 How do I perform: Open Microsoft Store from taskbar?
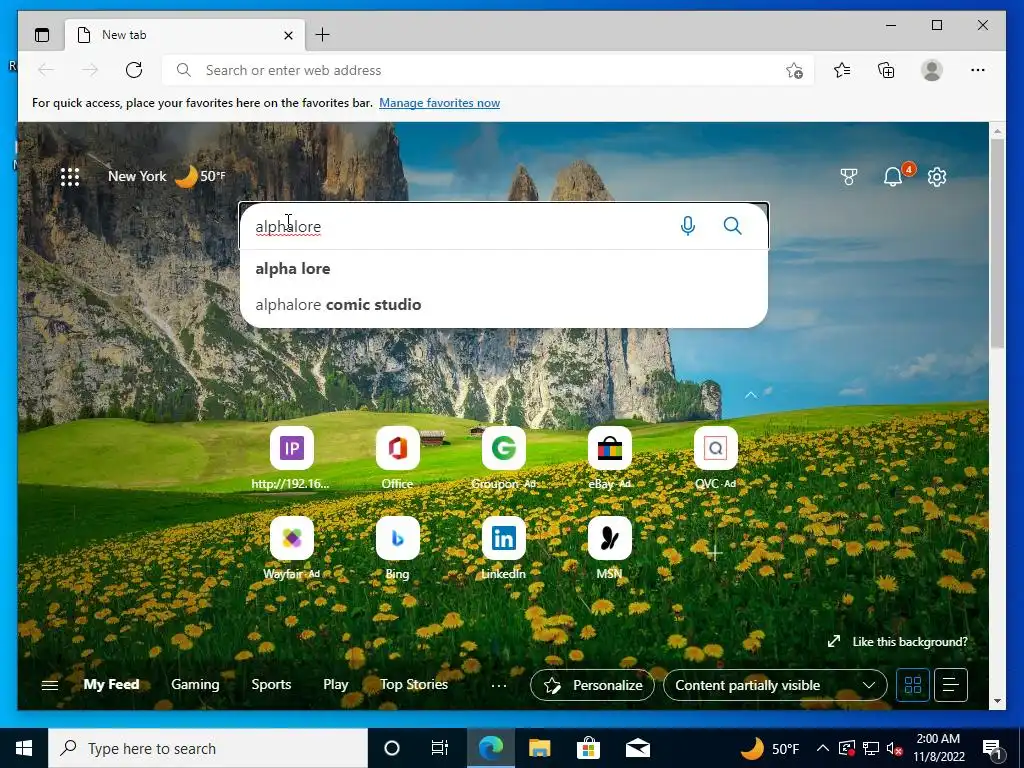[588, 748]
